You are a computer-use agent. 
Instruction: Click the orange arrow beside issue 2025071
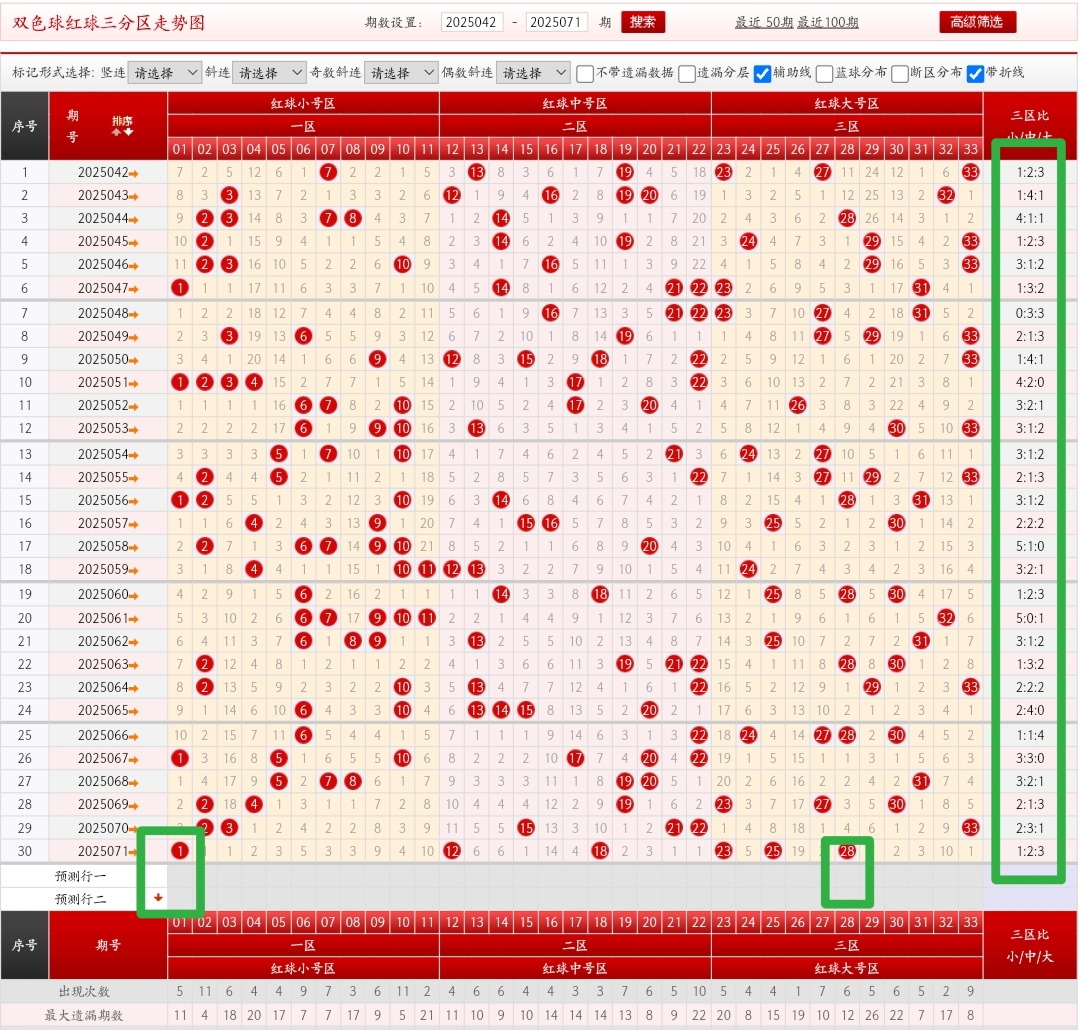[134, 852]
